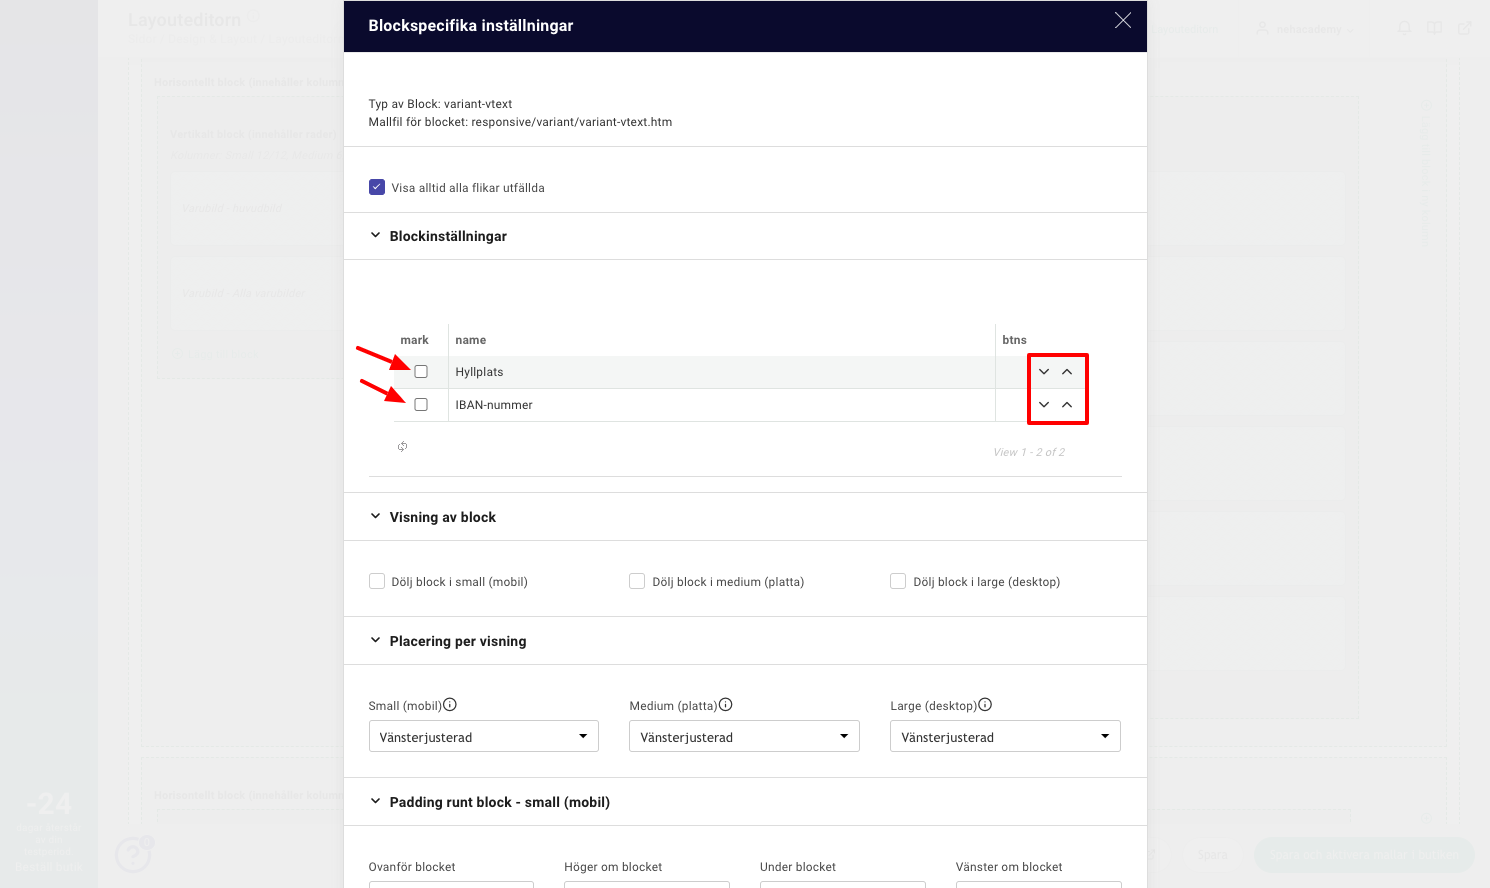
Task: Click the View 1 - 2 of 2 text
Action: point(1029,452)
